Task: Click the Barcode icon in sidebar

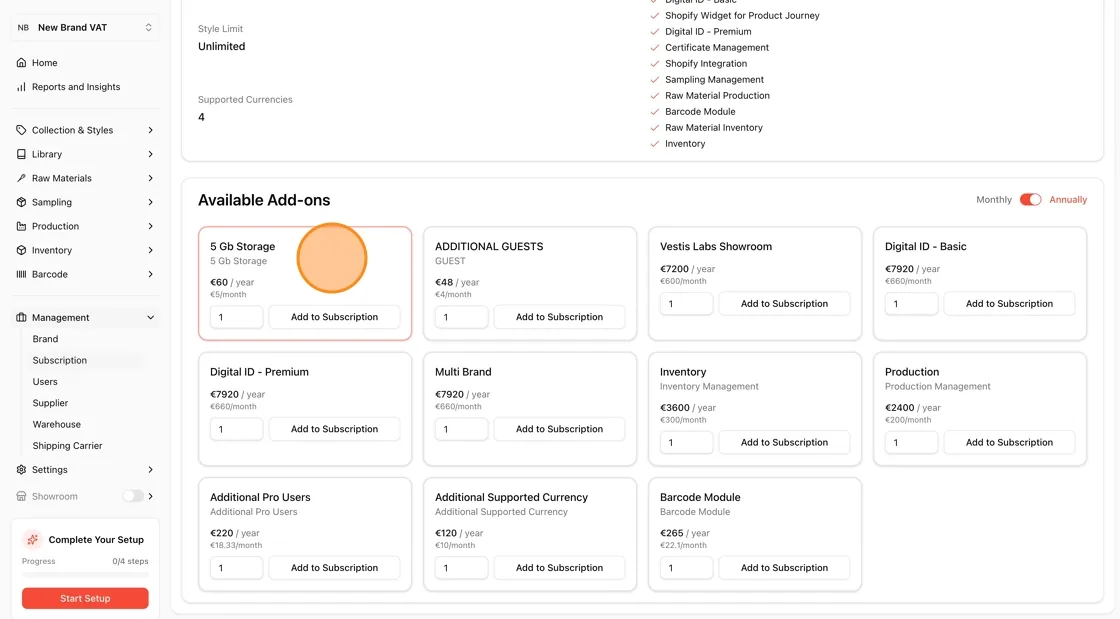Action: pos(21,274)
